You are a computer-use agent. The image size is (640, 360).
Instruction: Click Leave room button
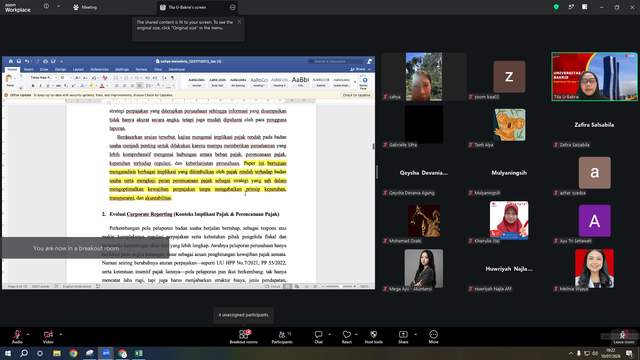tap(624, 337)
